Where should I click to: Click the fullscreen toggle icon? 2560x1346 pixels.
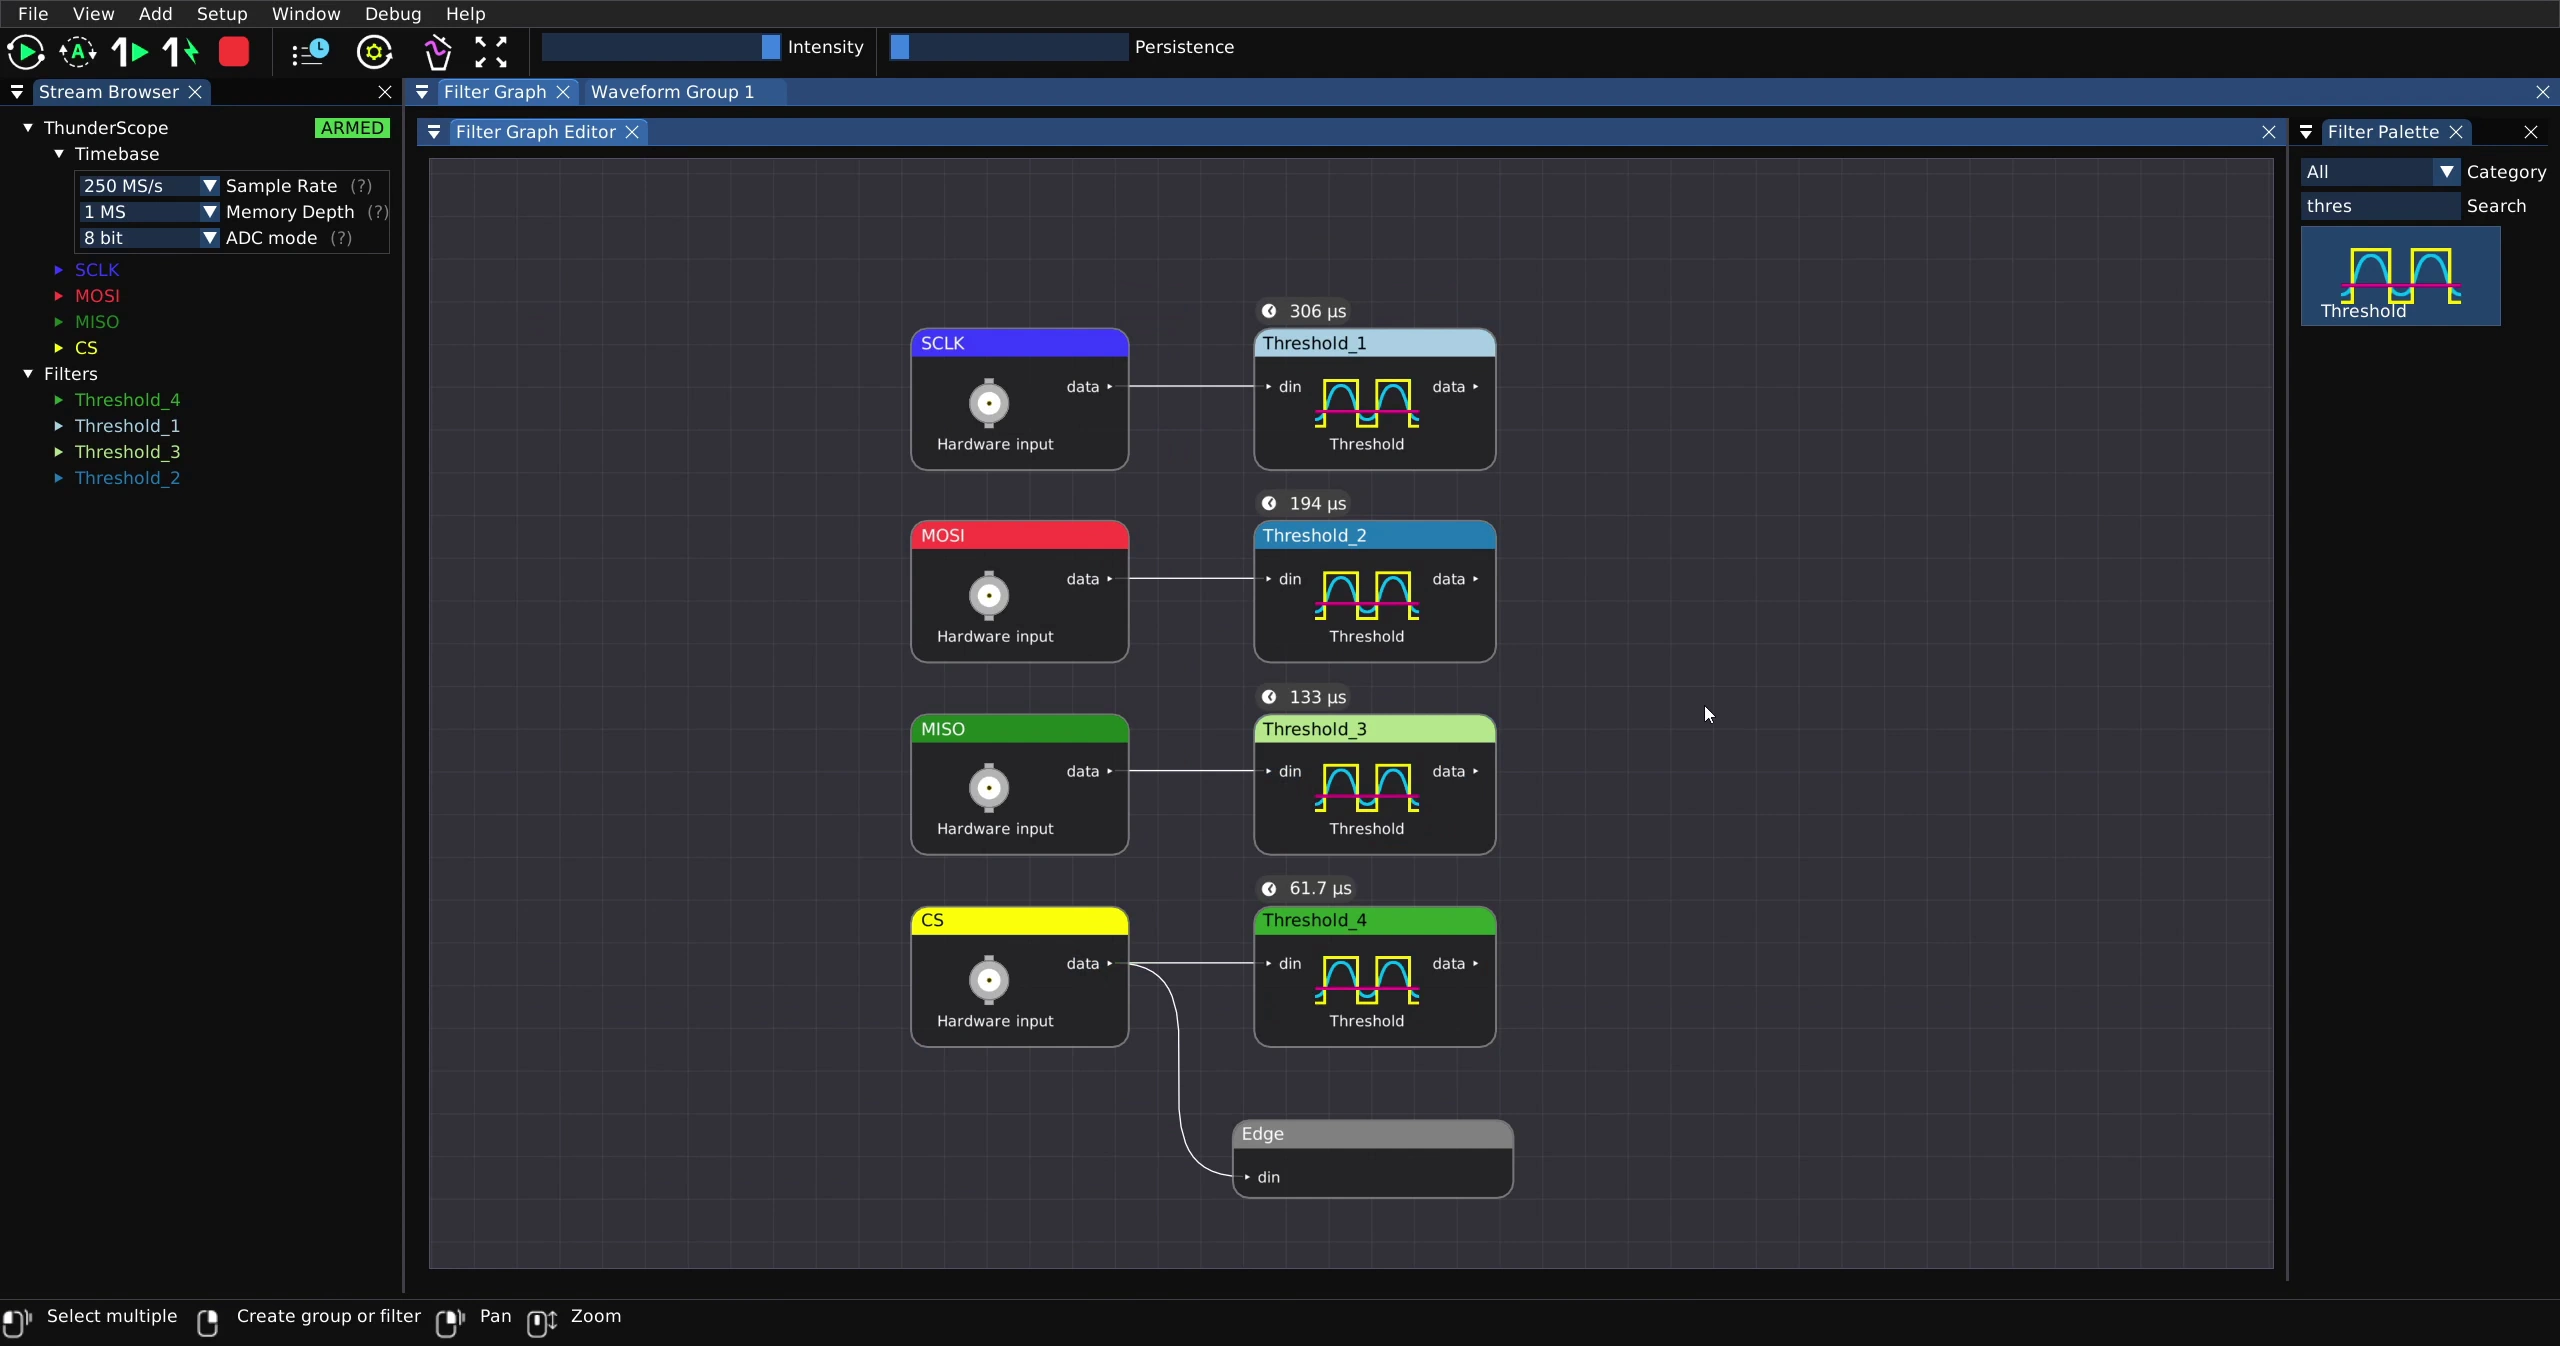[x=491, y=52]
